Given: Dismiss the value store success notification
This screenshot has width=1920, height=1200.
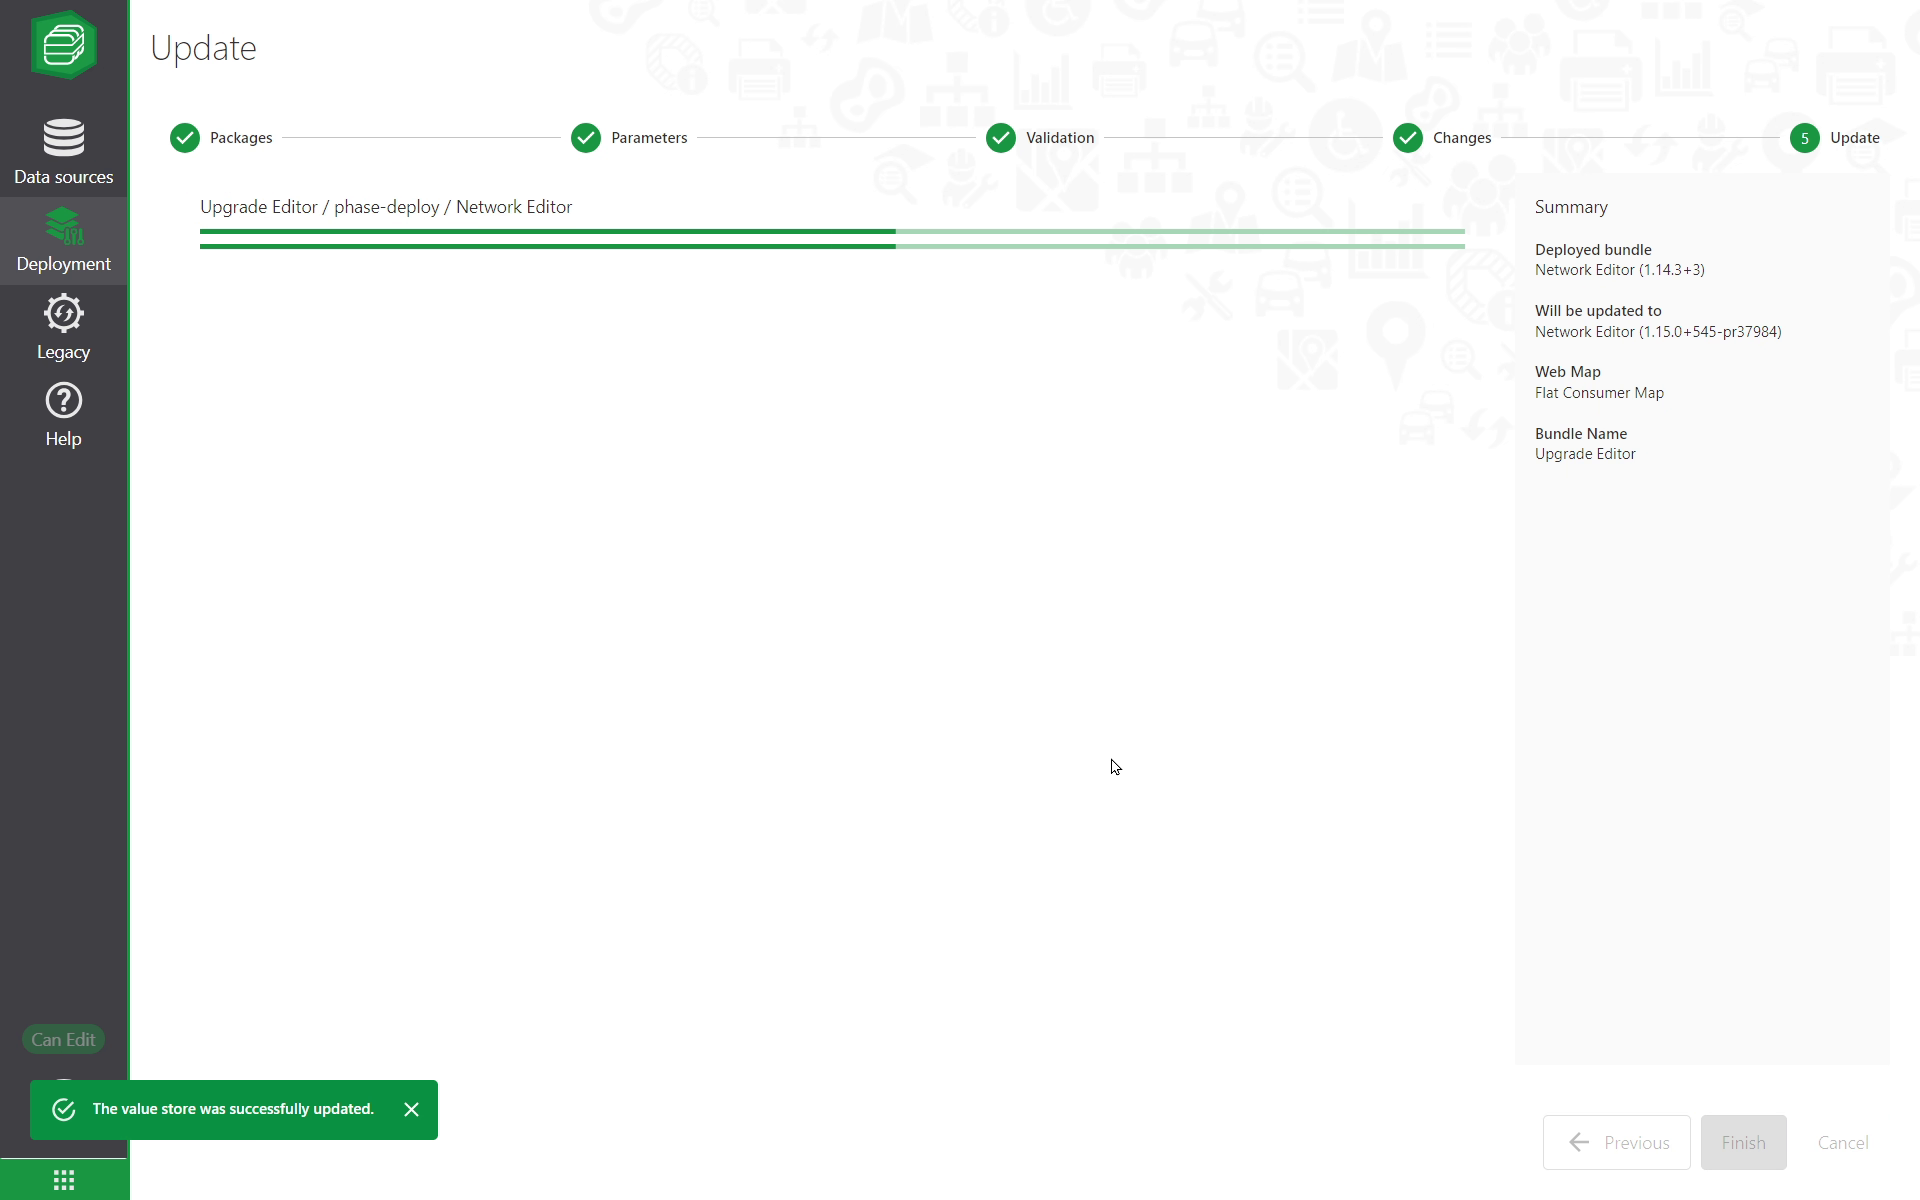Looking at the screenshot, I should point(411,1110).
